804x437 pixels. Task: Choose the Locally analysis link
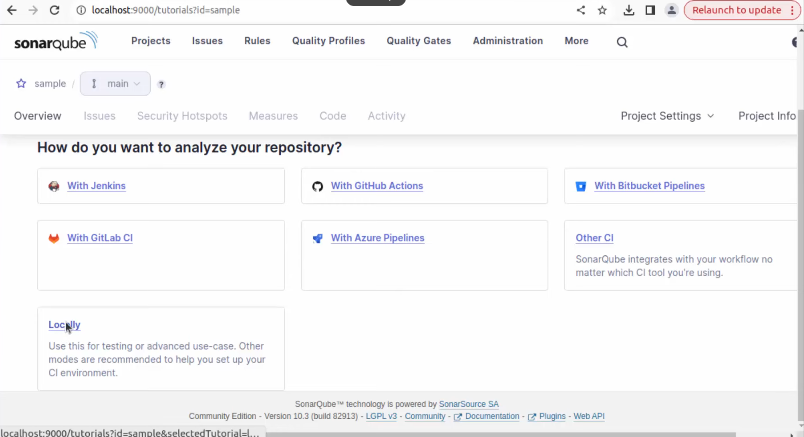pyautogui.click(x=64, y=325)
